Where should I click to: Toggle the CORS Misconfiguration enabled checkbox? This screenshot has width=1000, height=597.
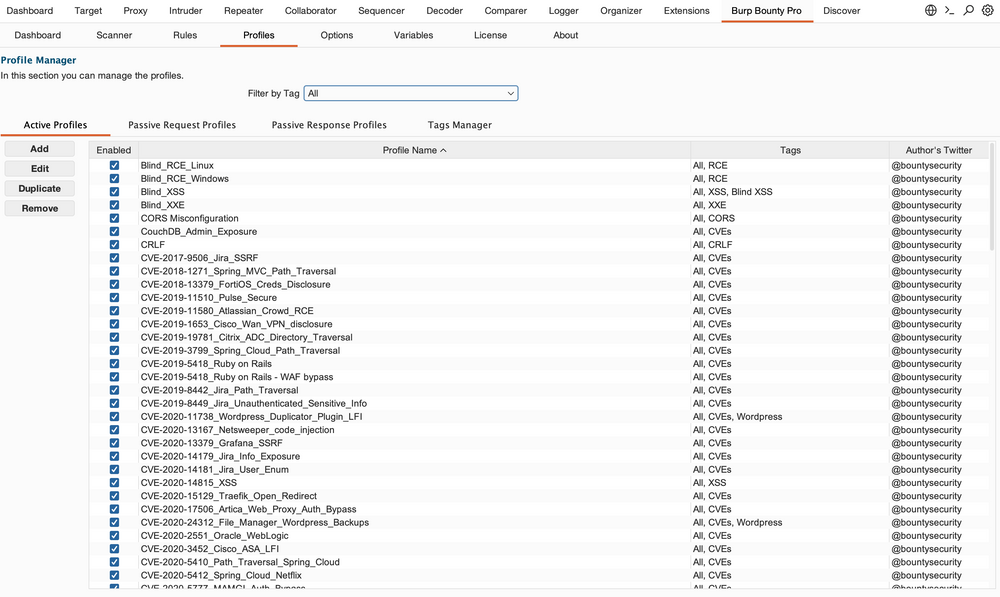click(114, 218)
